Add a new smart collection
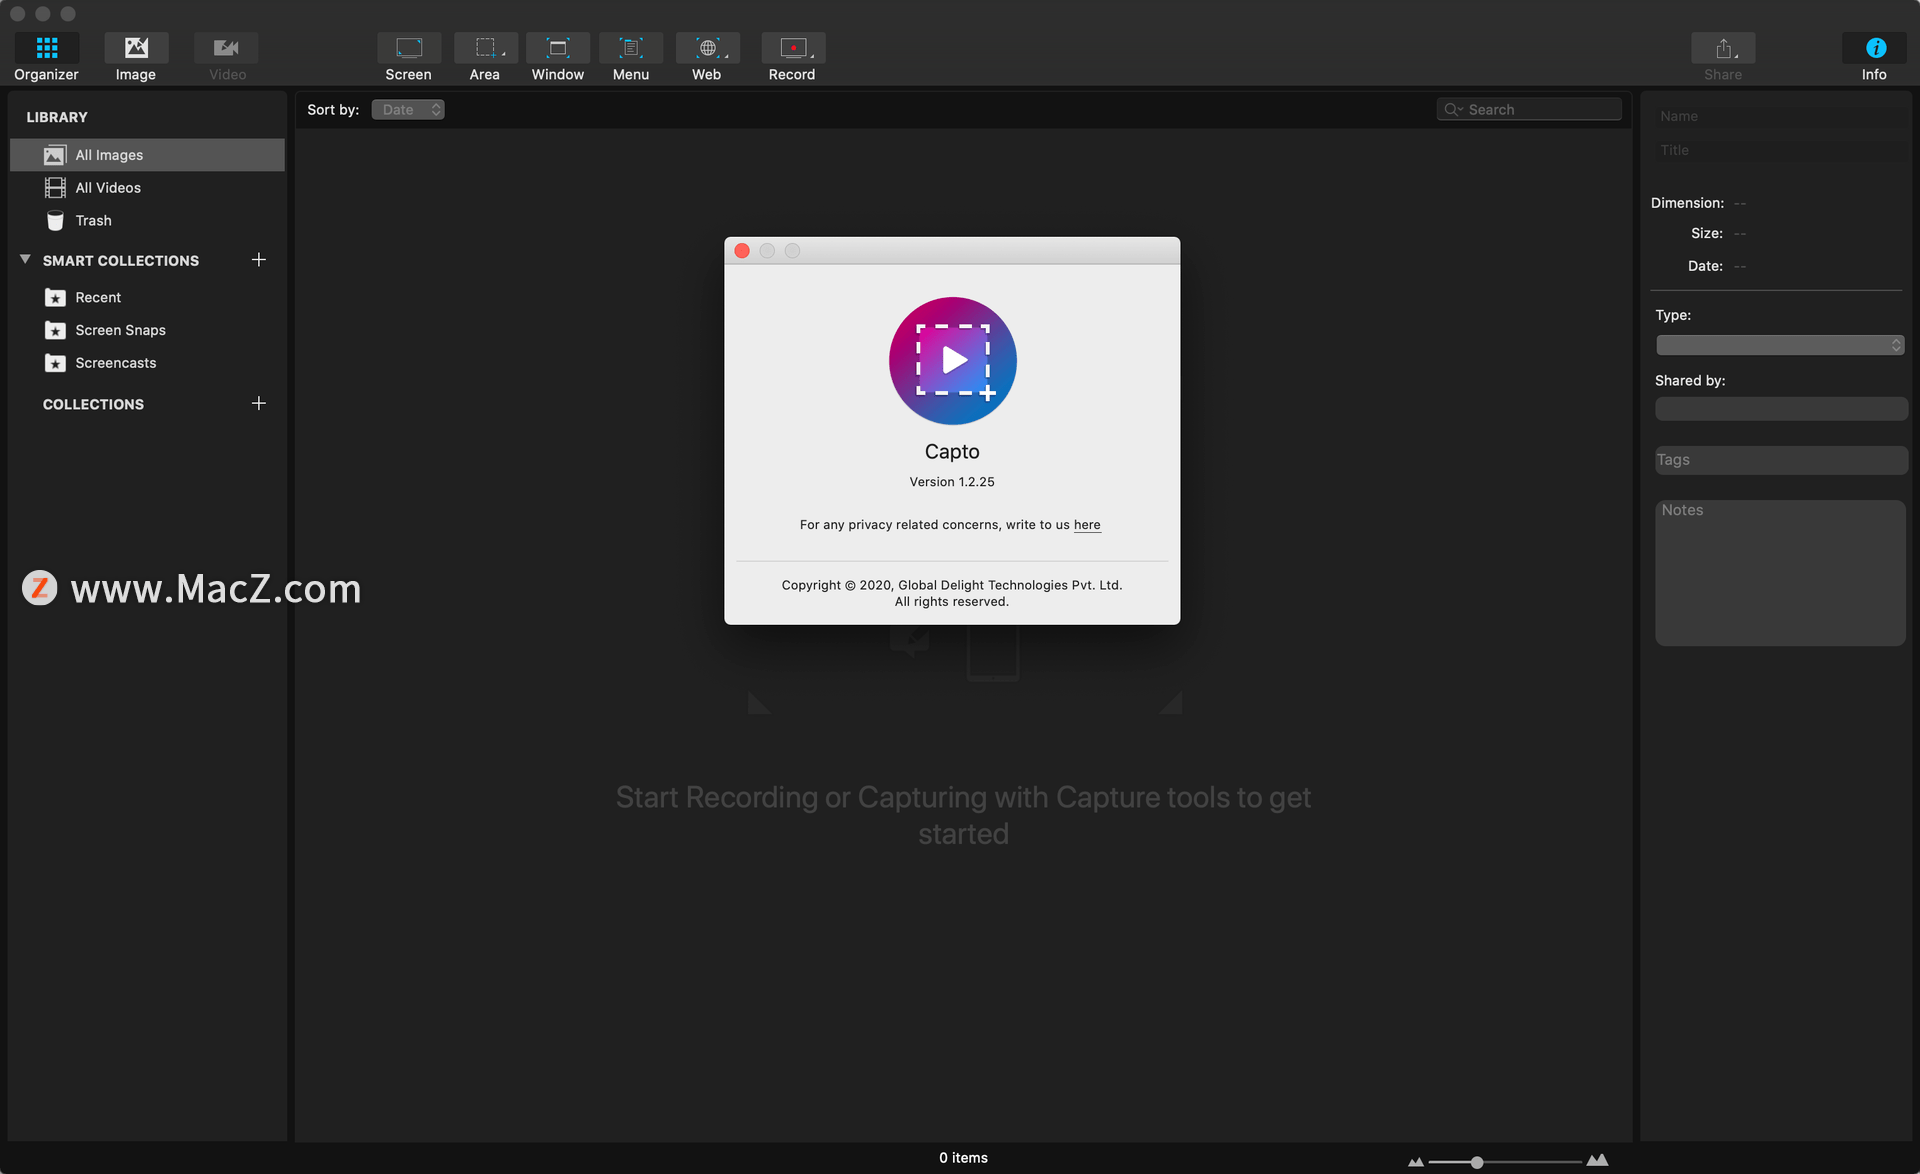 click(x=259, y=260)
